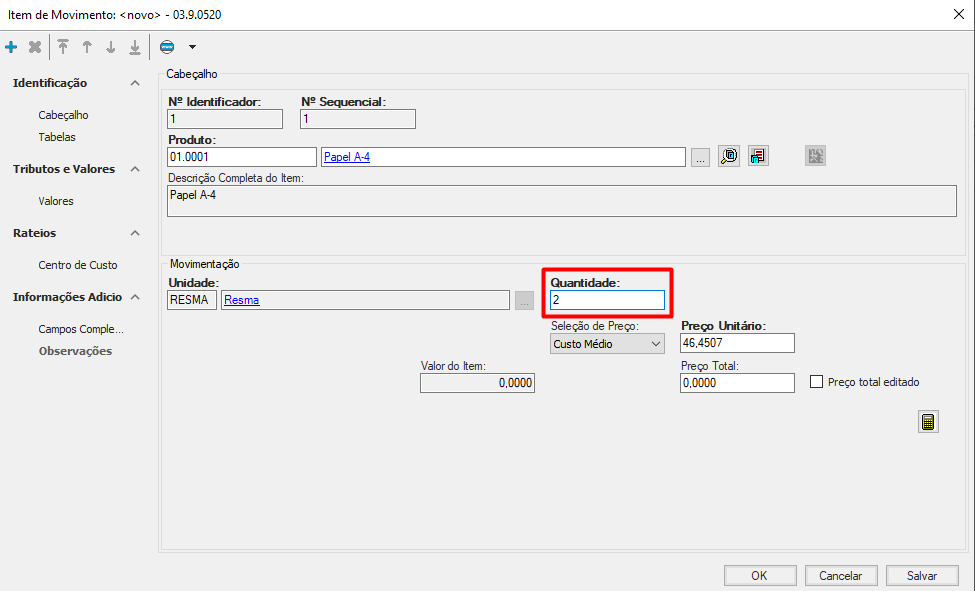
Task: Collapse the Identificação section
Action: (135, 83)
